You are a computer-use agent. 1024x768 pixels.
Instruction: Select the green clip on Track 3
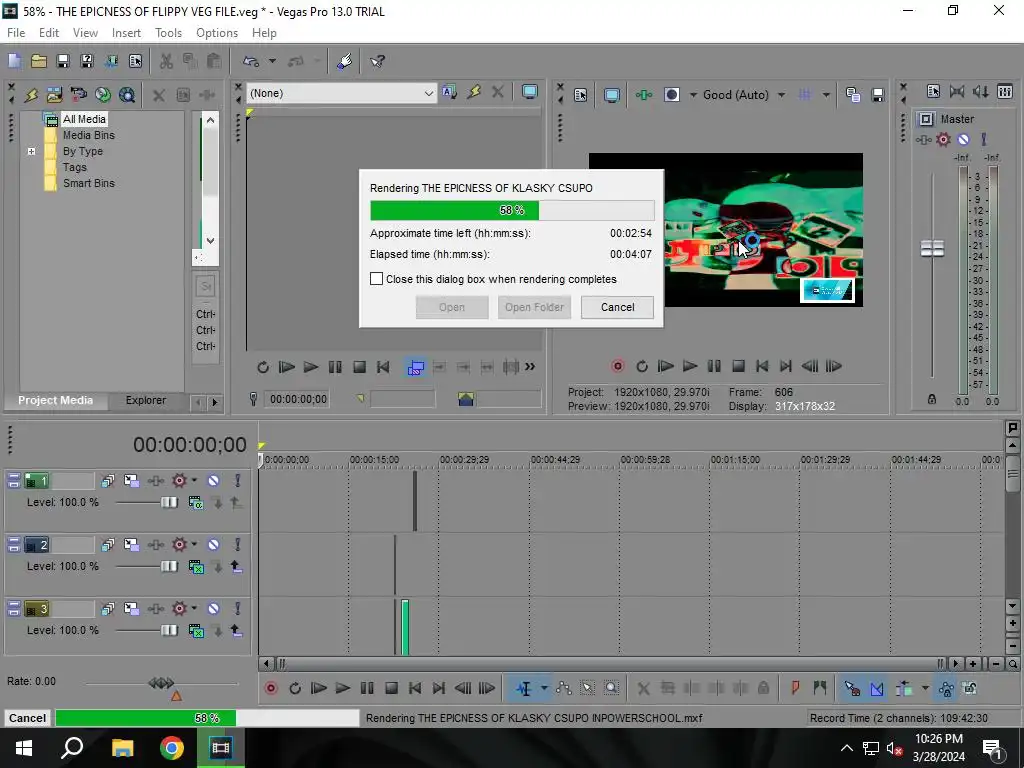(405, 627)
